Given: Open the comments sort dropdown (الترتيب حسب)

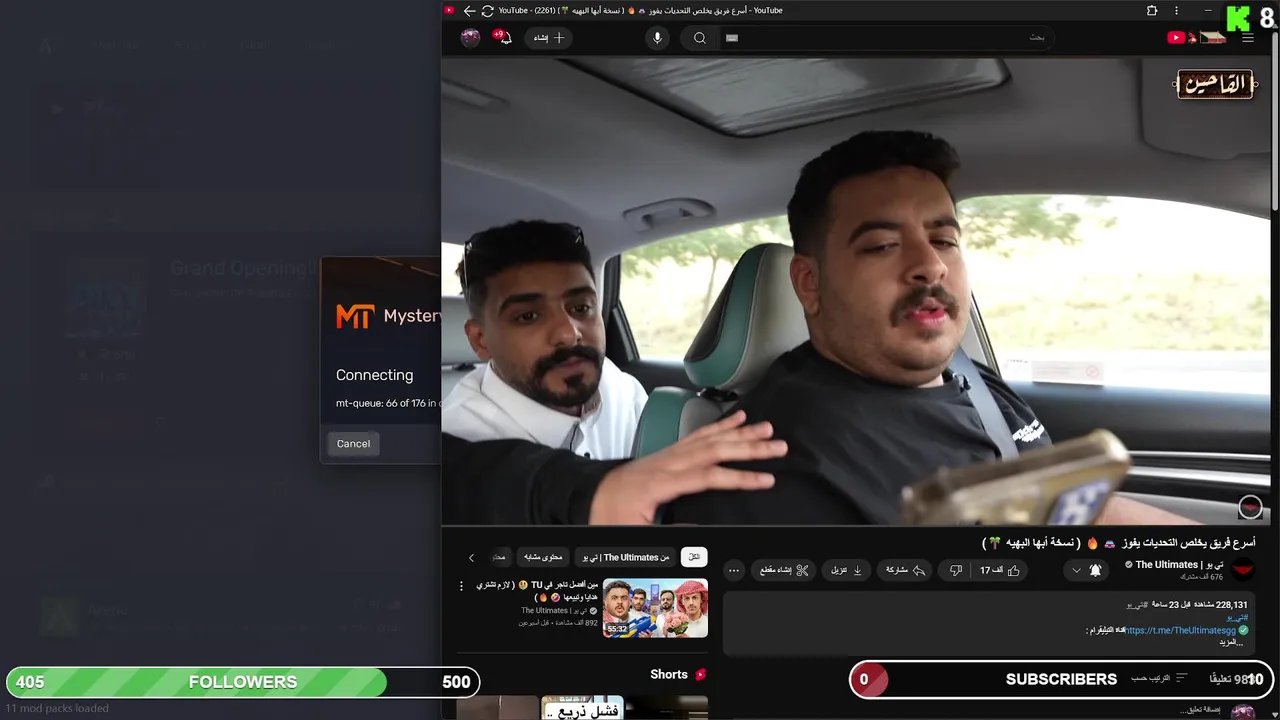Looking at the screenshot, I should tap(1159, 678).
